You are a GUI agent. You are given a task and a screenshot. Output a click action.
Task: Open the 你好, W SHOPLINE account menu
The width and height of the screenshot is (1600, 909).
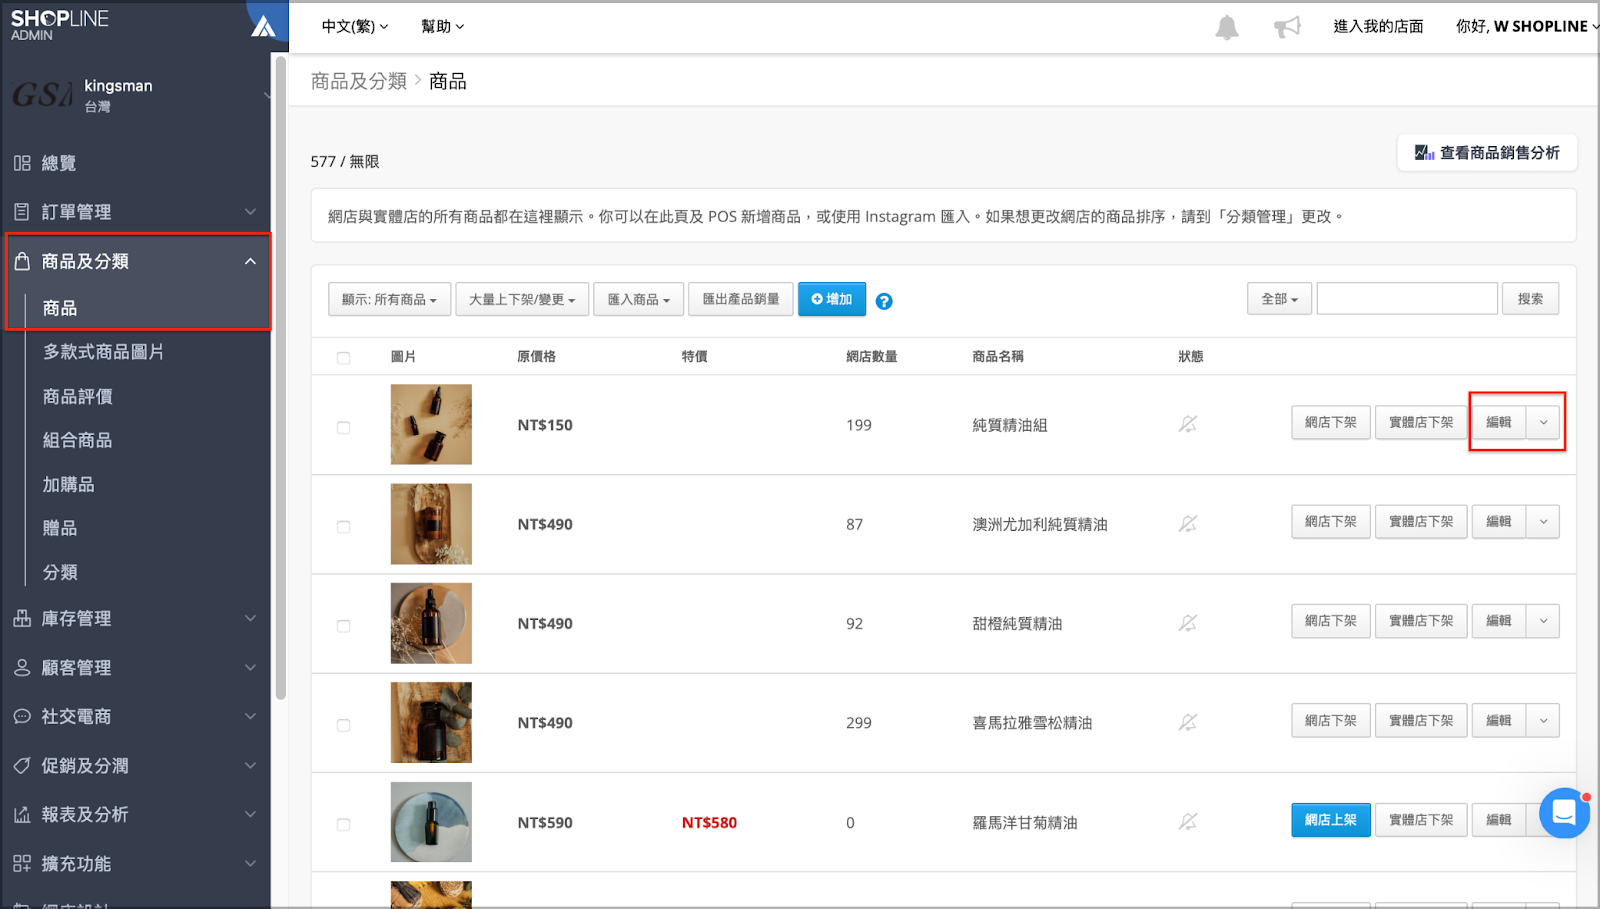(x=1527, y=26)
